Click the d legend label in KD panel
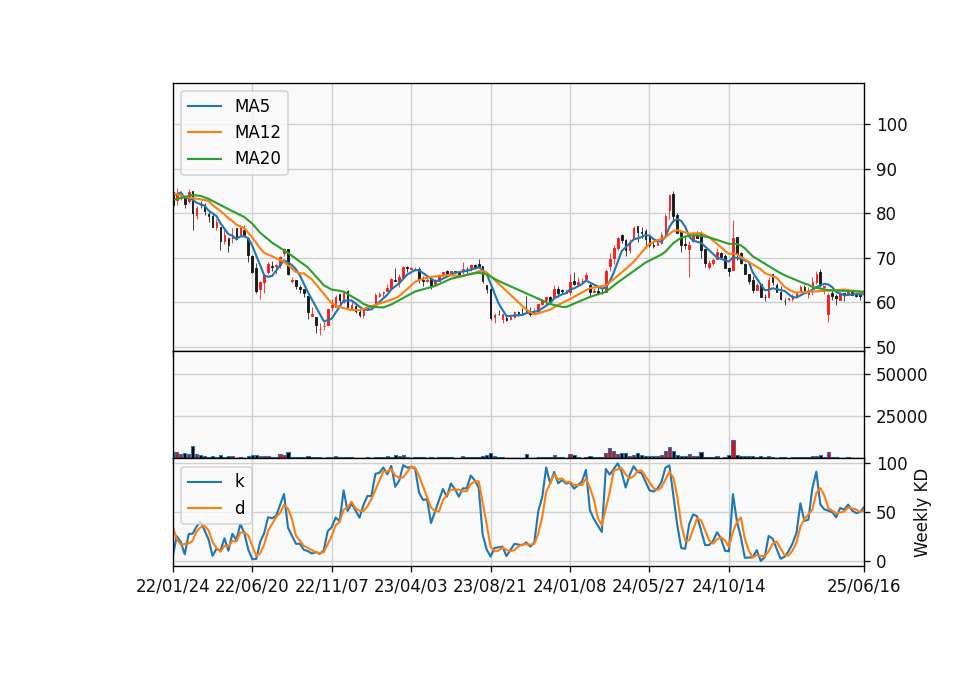960x690 pixels. click(239, 508)
